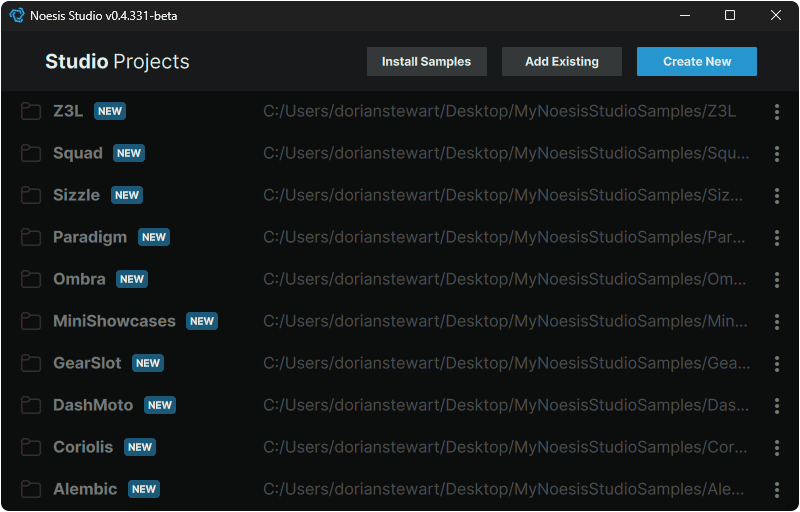Image resolution: width=800 pixels, height=512 pixels.
Task: Click the NEW badge next to Ombra
Action: [132, 279]
